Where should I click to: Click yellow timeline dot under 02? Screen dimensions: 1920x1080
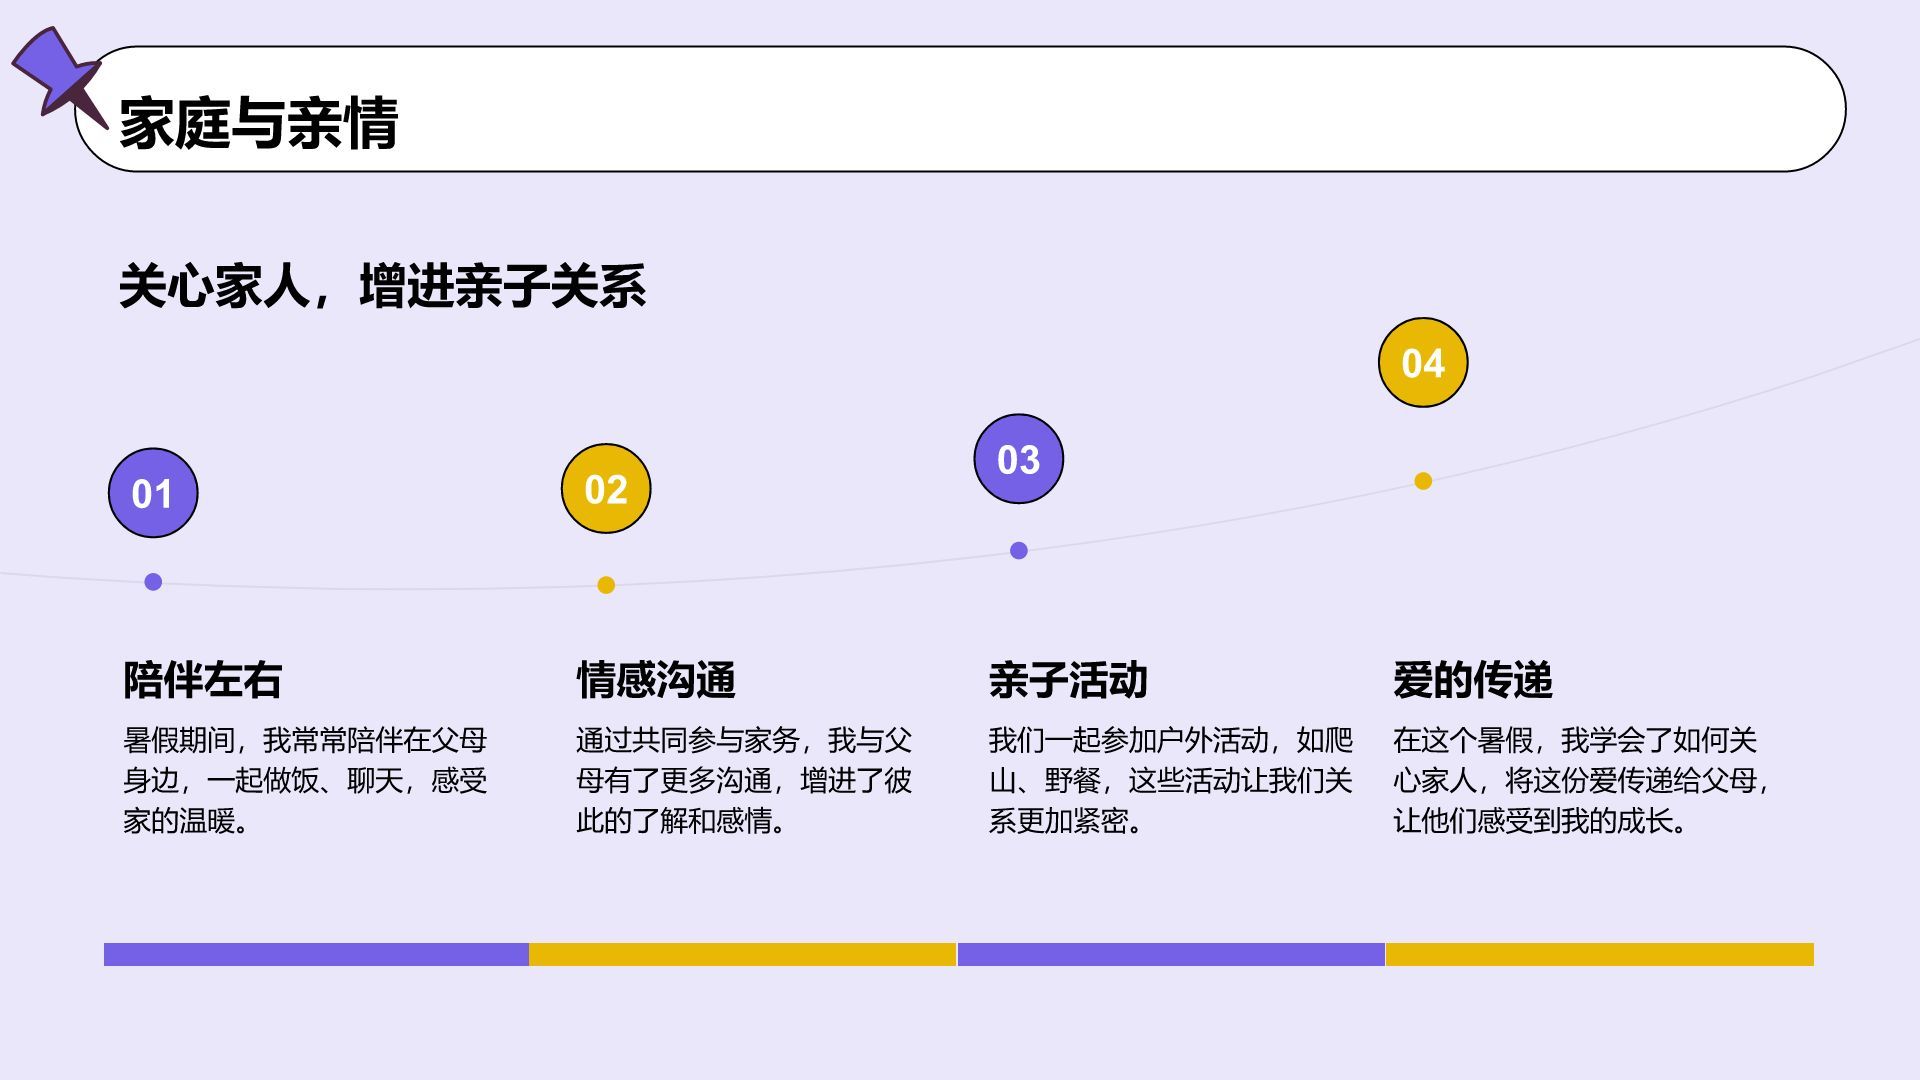coord(606,585)
